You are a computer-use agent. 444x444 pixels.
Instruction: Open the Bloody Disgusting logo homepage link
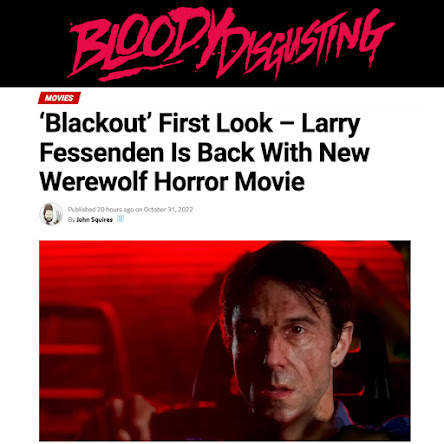click(231, 43)
